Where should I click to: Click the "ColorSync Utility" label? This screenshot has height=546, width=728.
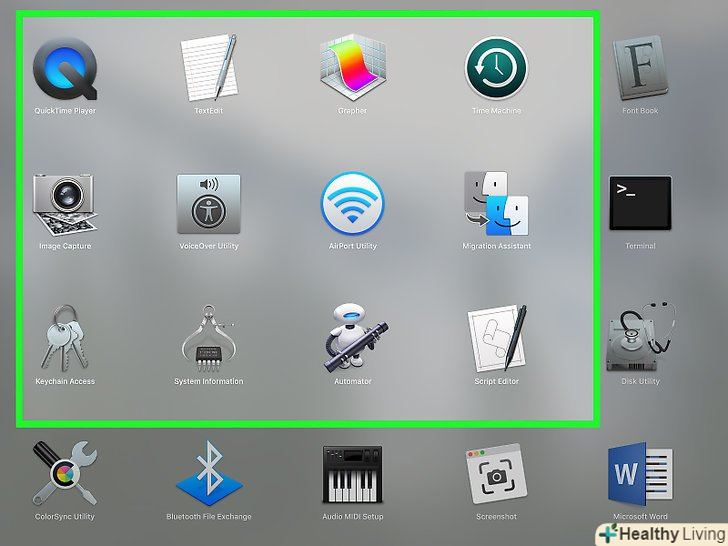[x=65, y=516]
